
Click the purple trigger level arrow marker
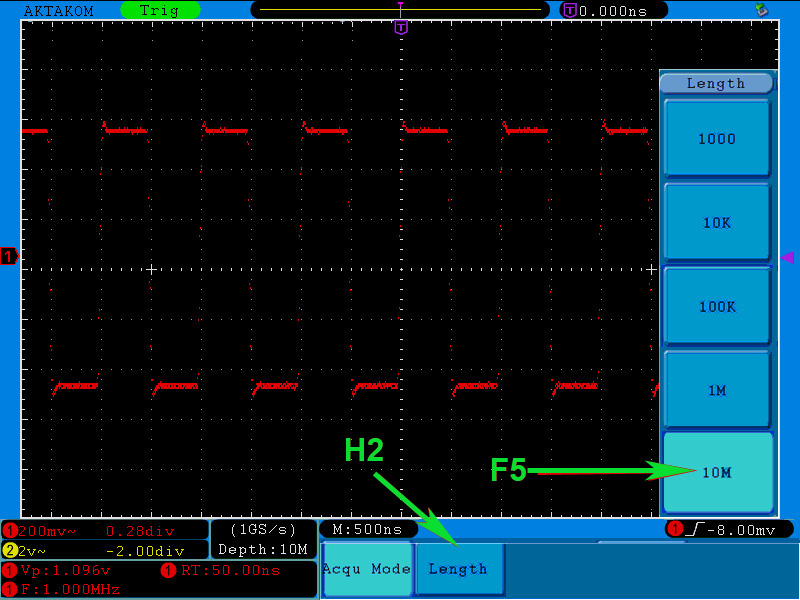click(788, 257)
